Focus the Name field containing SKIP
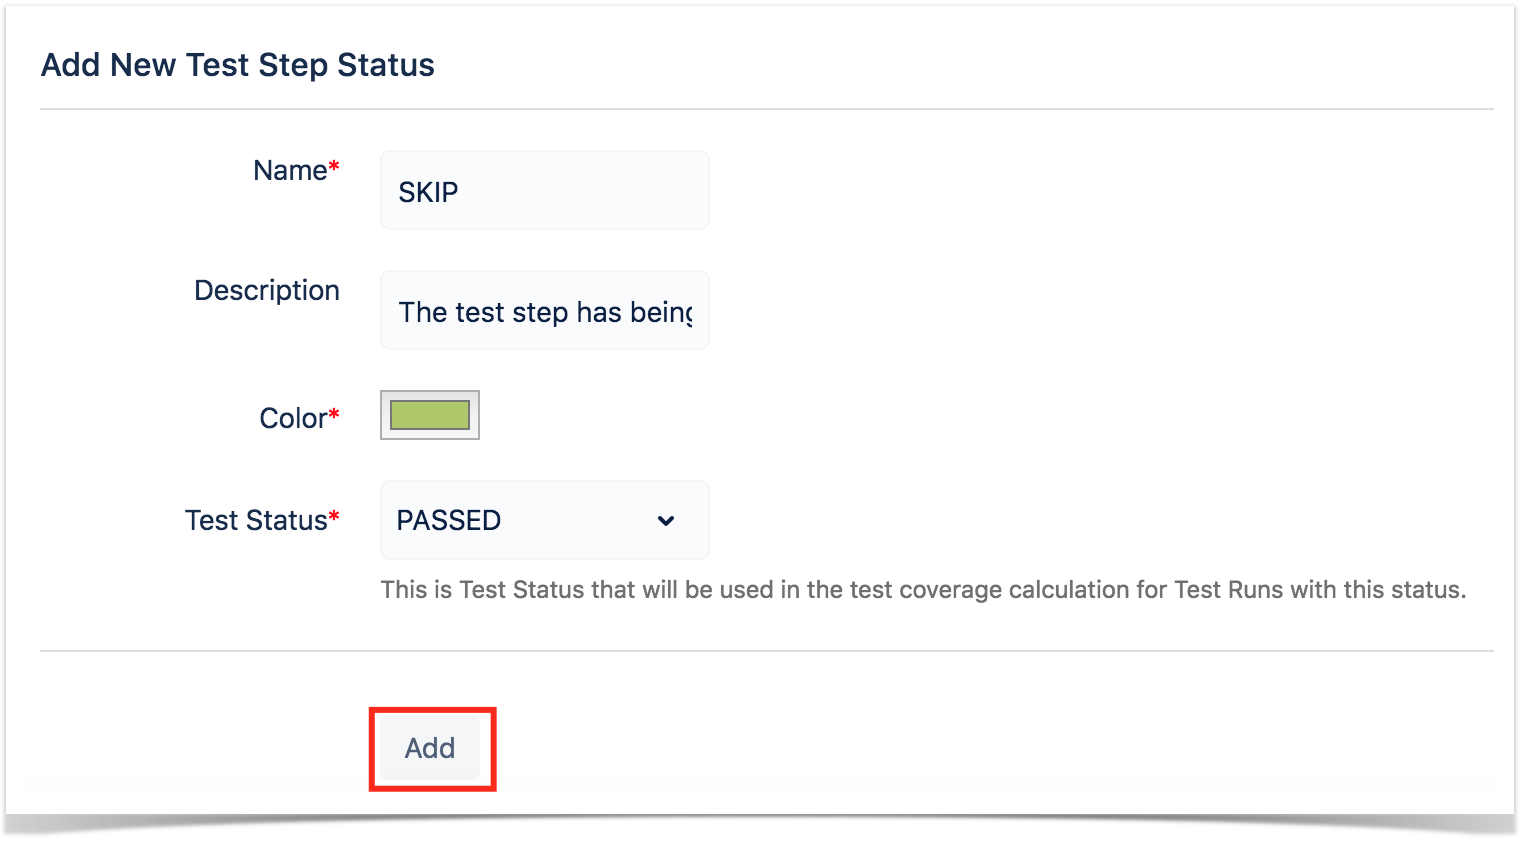Screen dimensions: 1528x843 [545, 190]
